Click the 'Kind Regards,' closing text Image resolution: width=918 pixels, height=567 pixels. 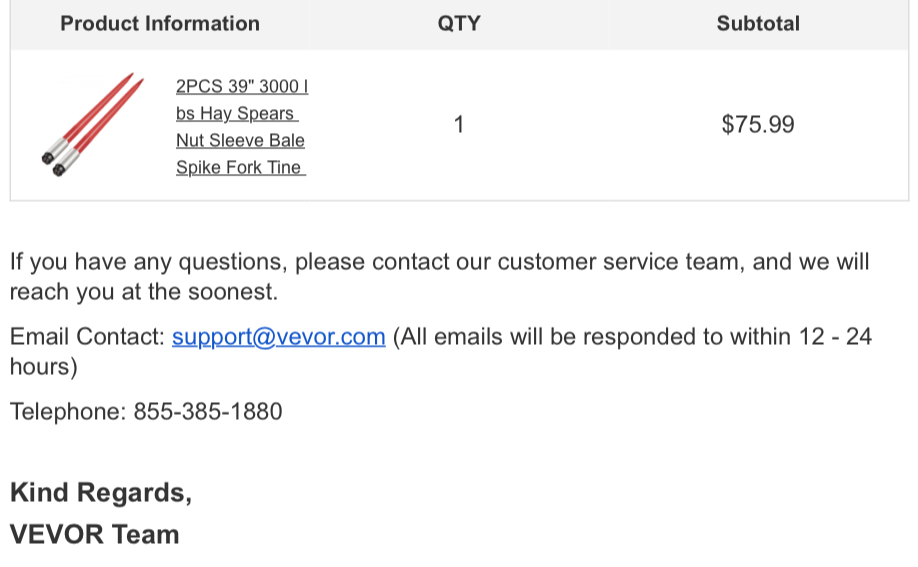tap(101, 493)
